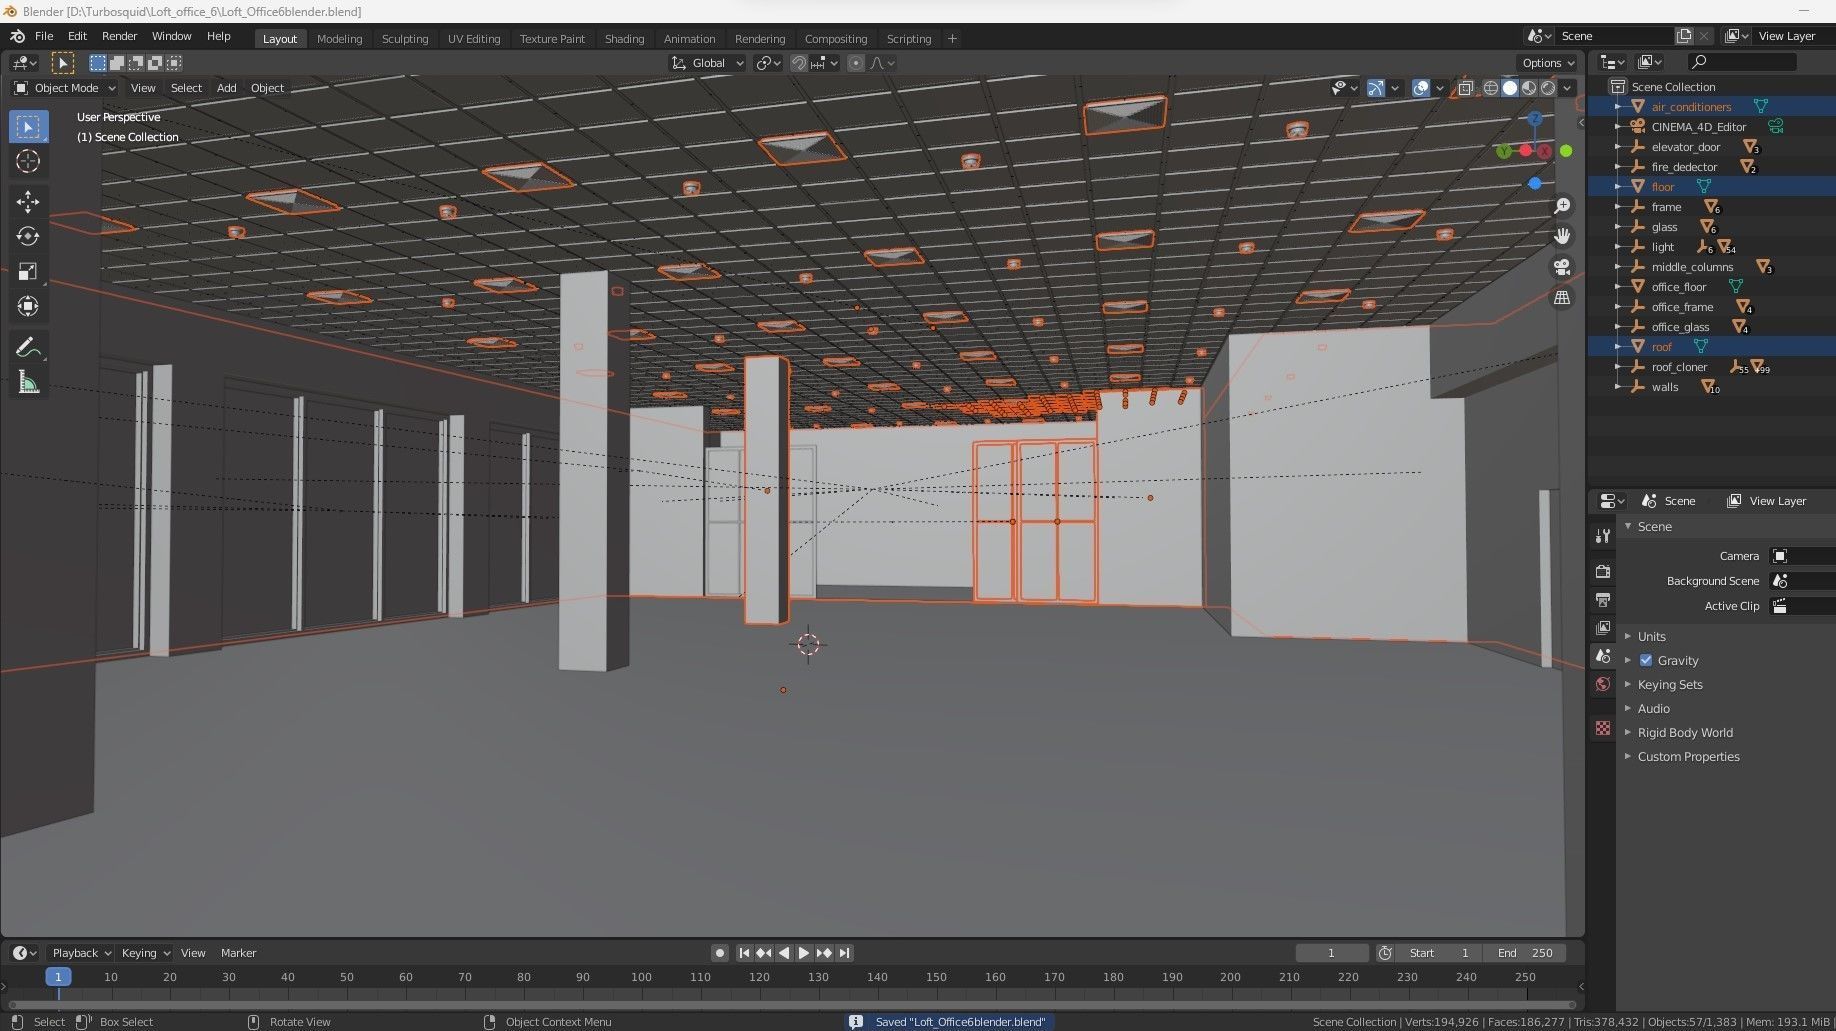Click the Blender logo menu icon

coord(17,36)
